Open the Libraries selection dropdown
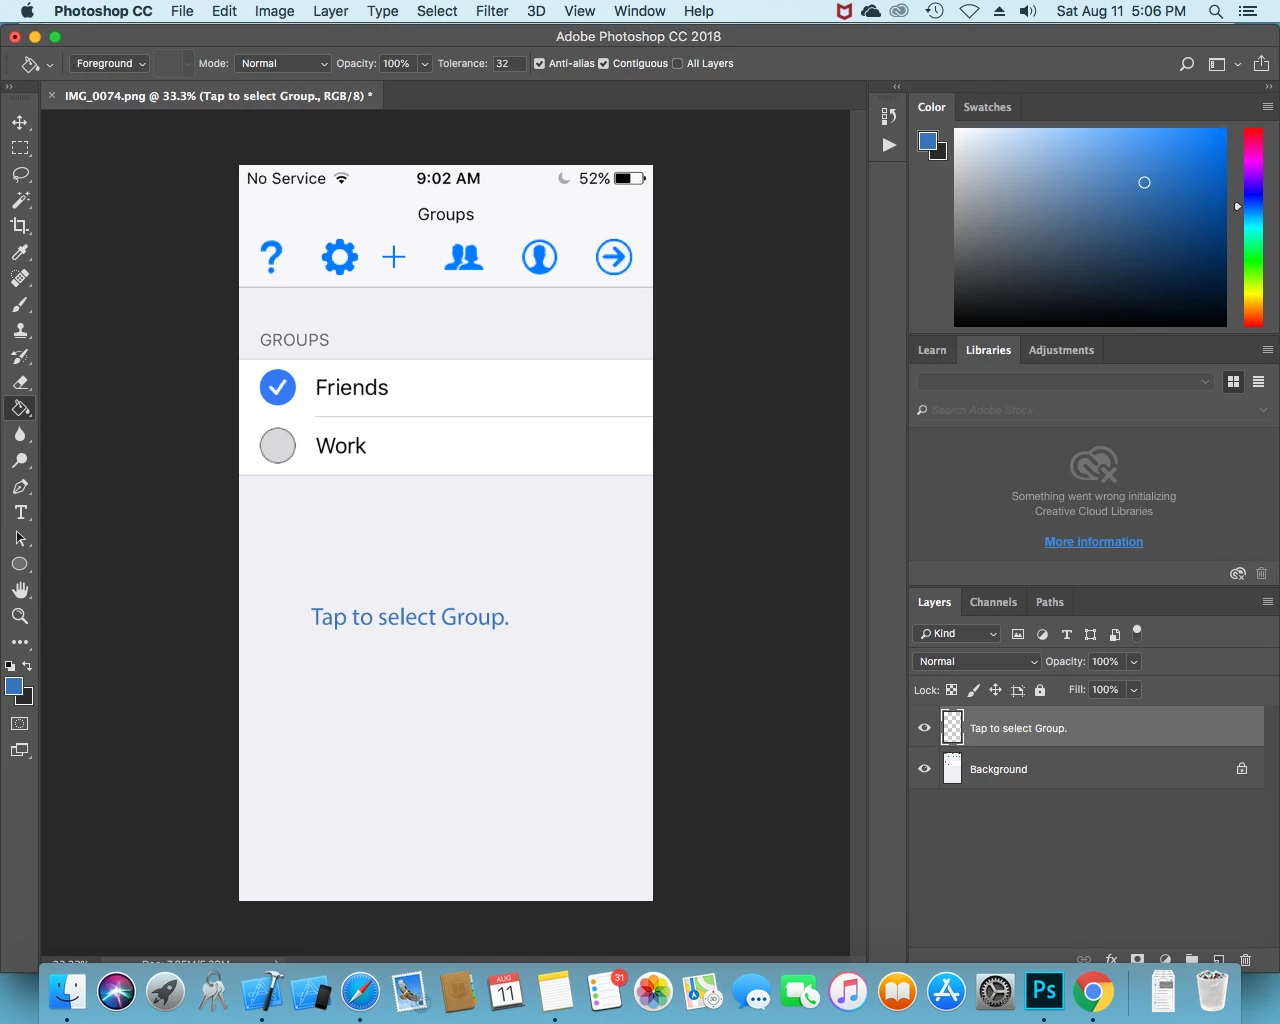This screenshot has height=1024, width=1280. [1066, 381]
